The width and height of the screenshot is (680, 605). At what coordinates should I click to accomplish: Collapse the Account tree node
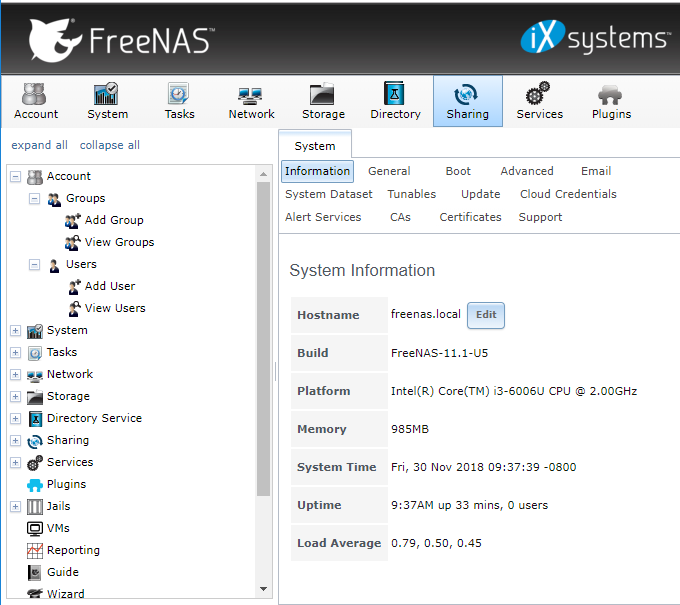click(15, 177)
